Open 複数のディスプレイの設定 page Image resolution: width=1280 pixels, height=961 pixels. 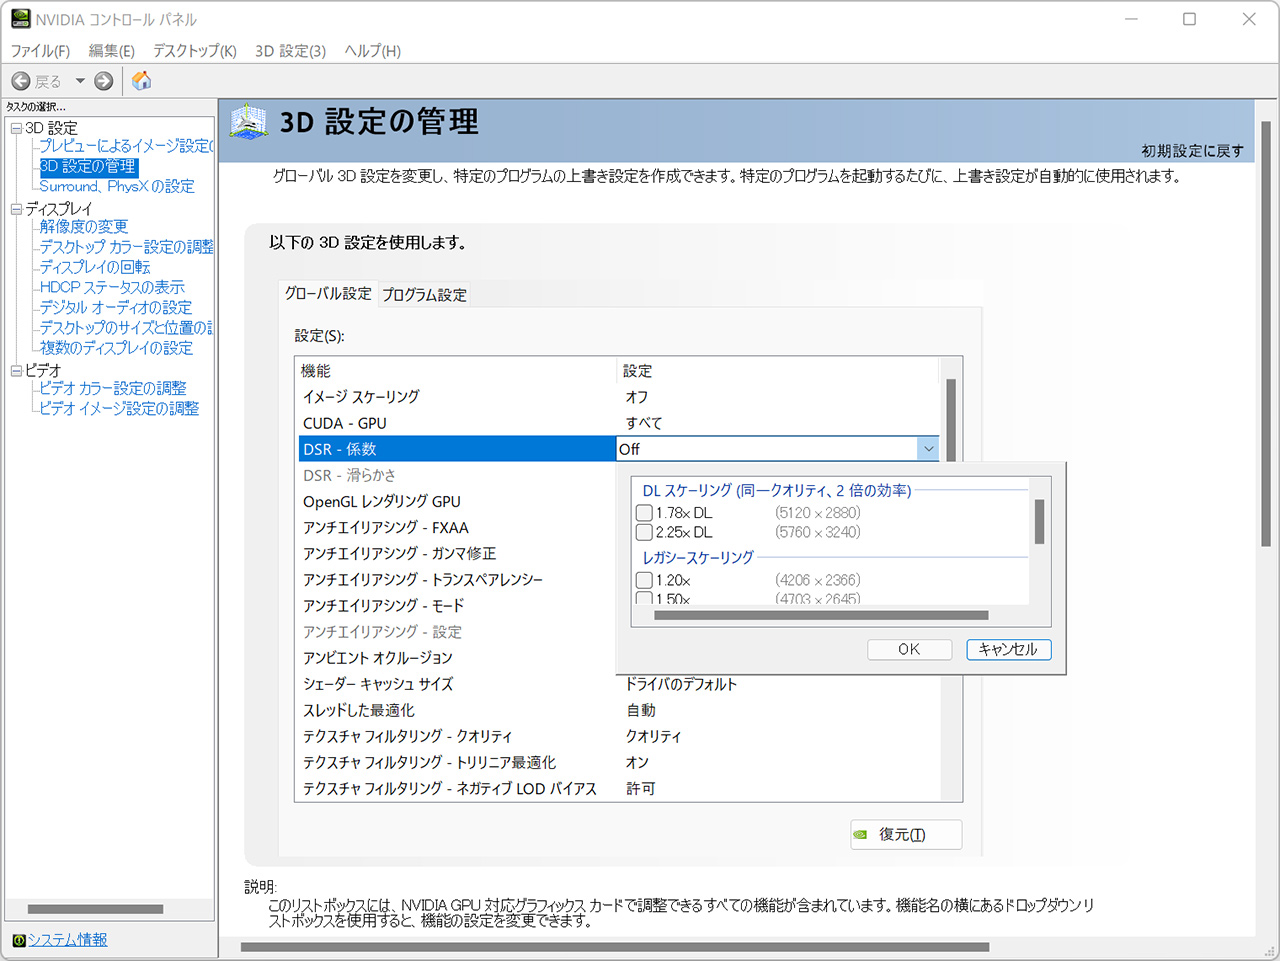[116, 348]
